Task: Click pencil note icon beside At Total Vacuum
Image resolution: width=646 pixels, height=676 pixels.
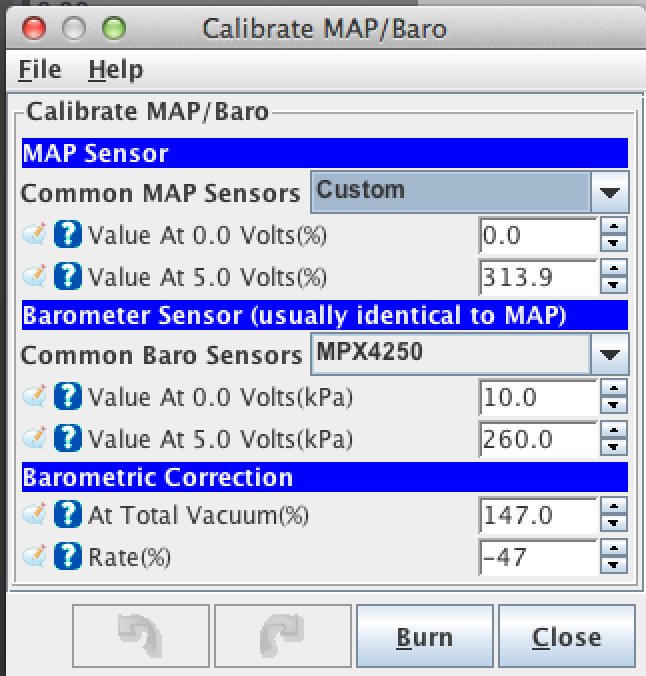Action: [x=35, y=516]
